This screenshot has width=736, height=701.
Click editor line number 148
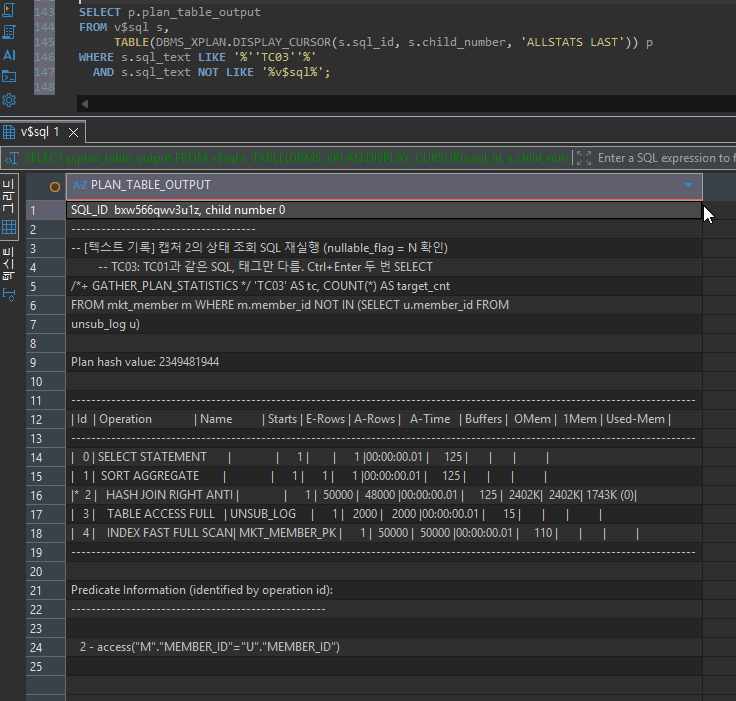(44, 87)
